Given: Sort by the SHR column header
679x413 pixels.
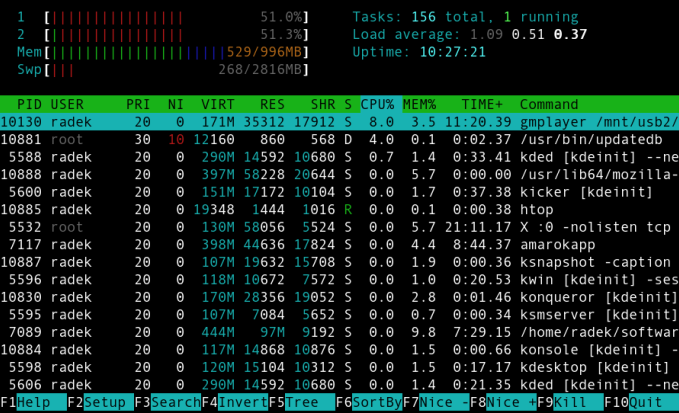Looking at the screenshot, I should [323, 104].
